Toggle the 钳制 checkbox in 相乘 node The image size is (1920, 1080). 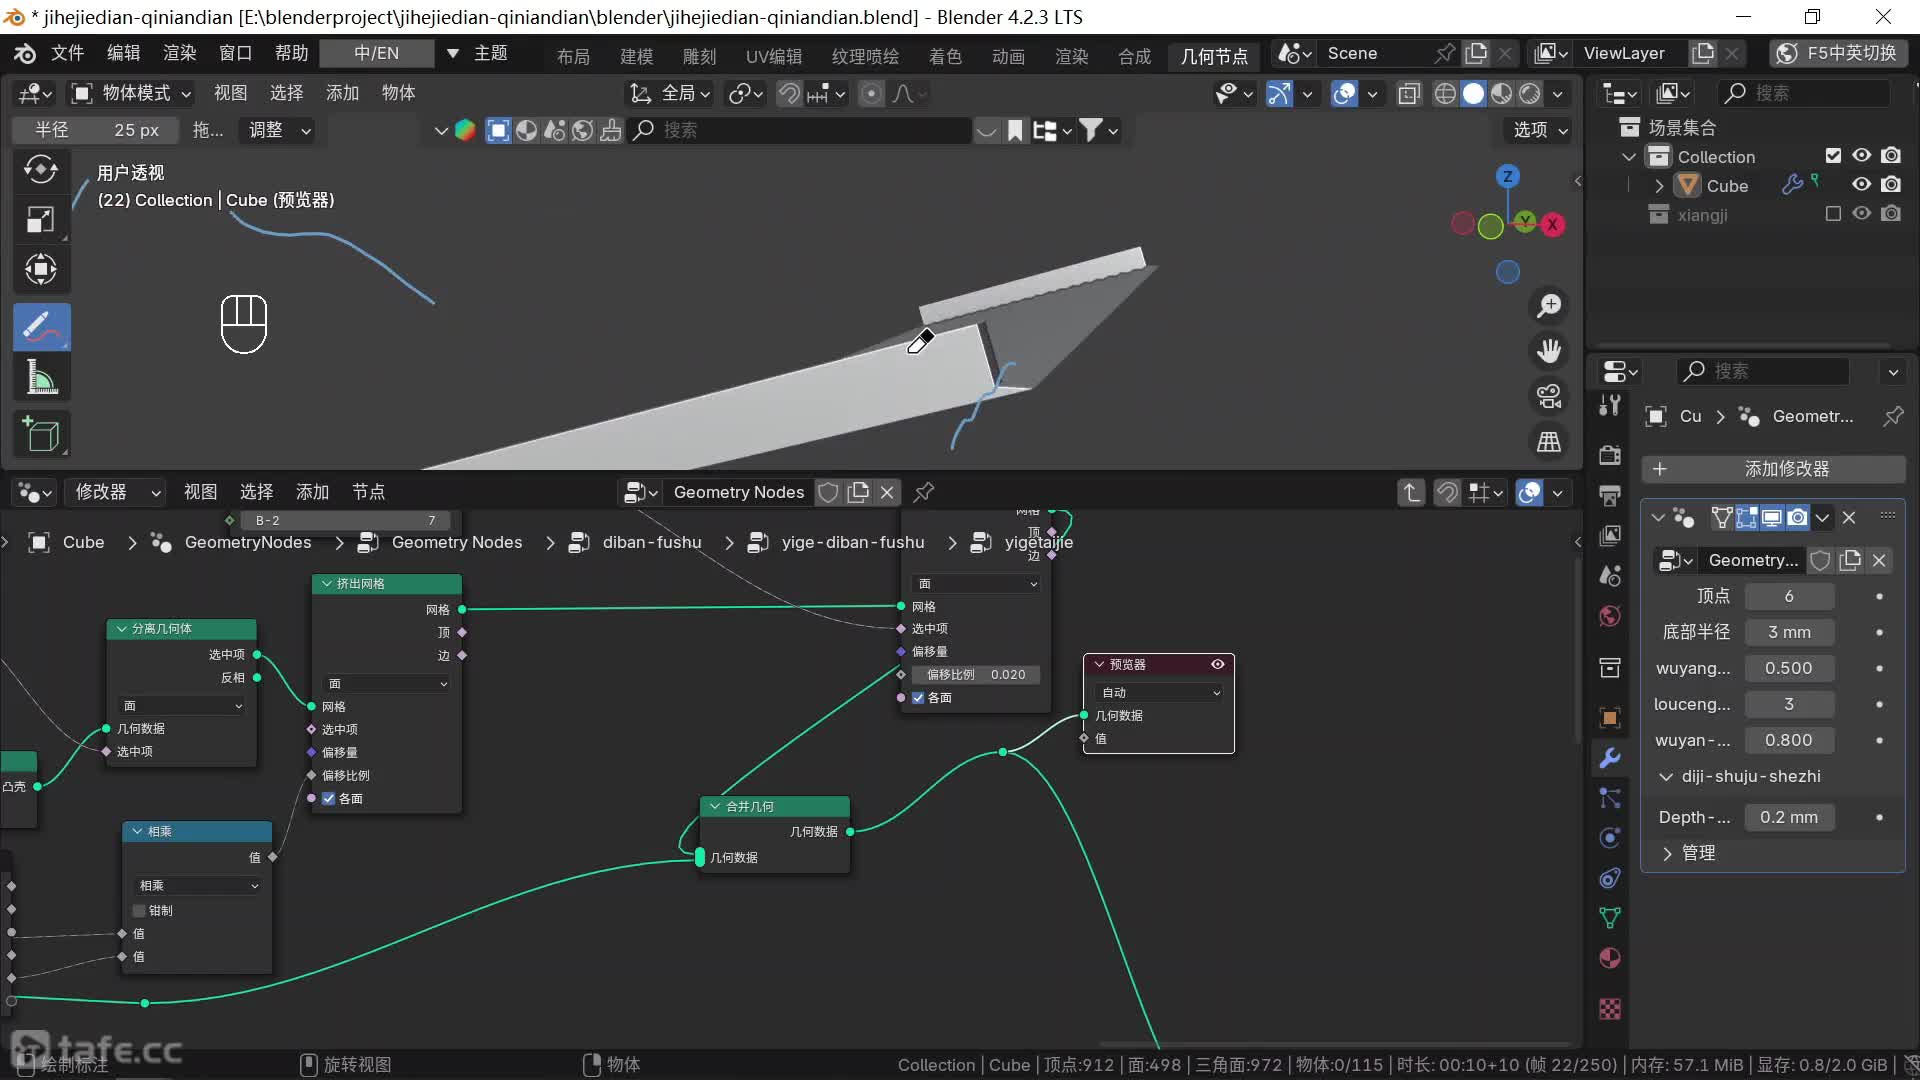140,910
